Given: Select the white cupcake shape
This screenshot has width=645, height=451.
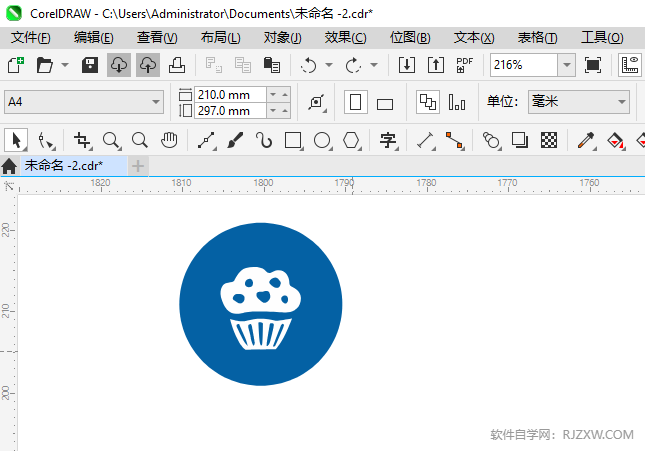Looking at the screenshot, I should click(x=260, y=309).
